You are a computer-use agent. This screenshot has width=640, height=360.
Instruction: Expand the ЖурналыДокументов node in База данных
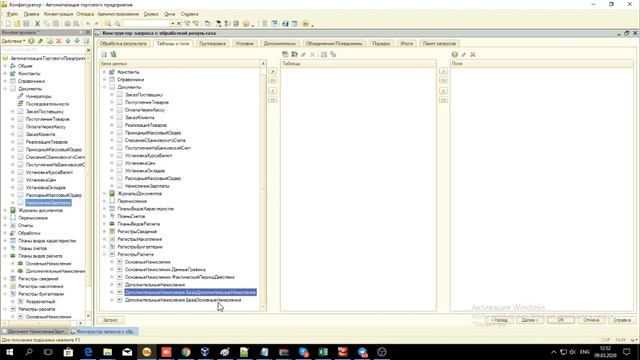[x=104, y=193]
